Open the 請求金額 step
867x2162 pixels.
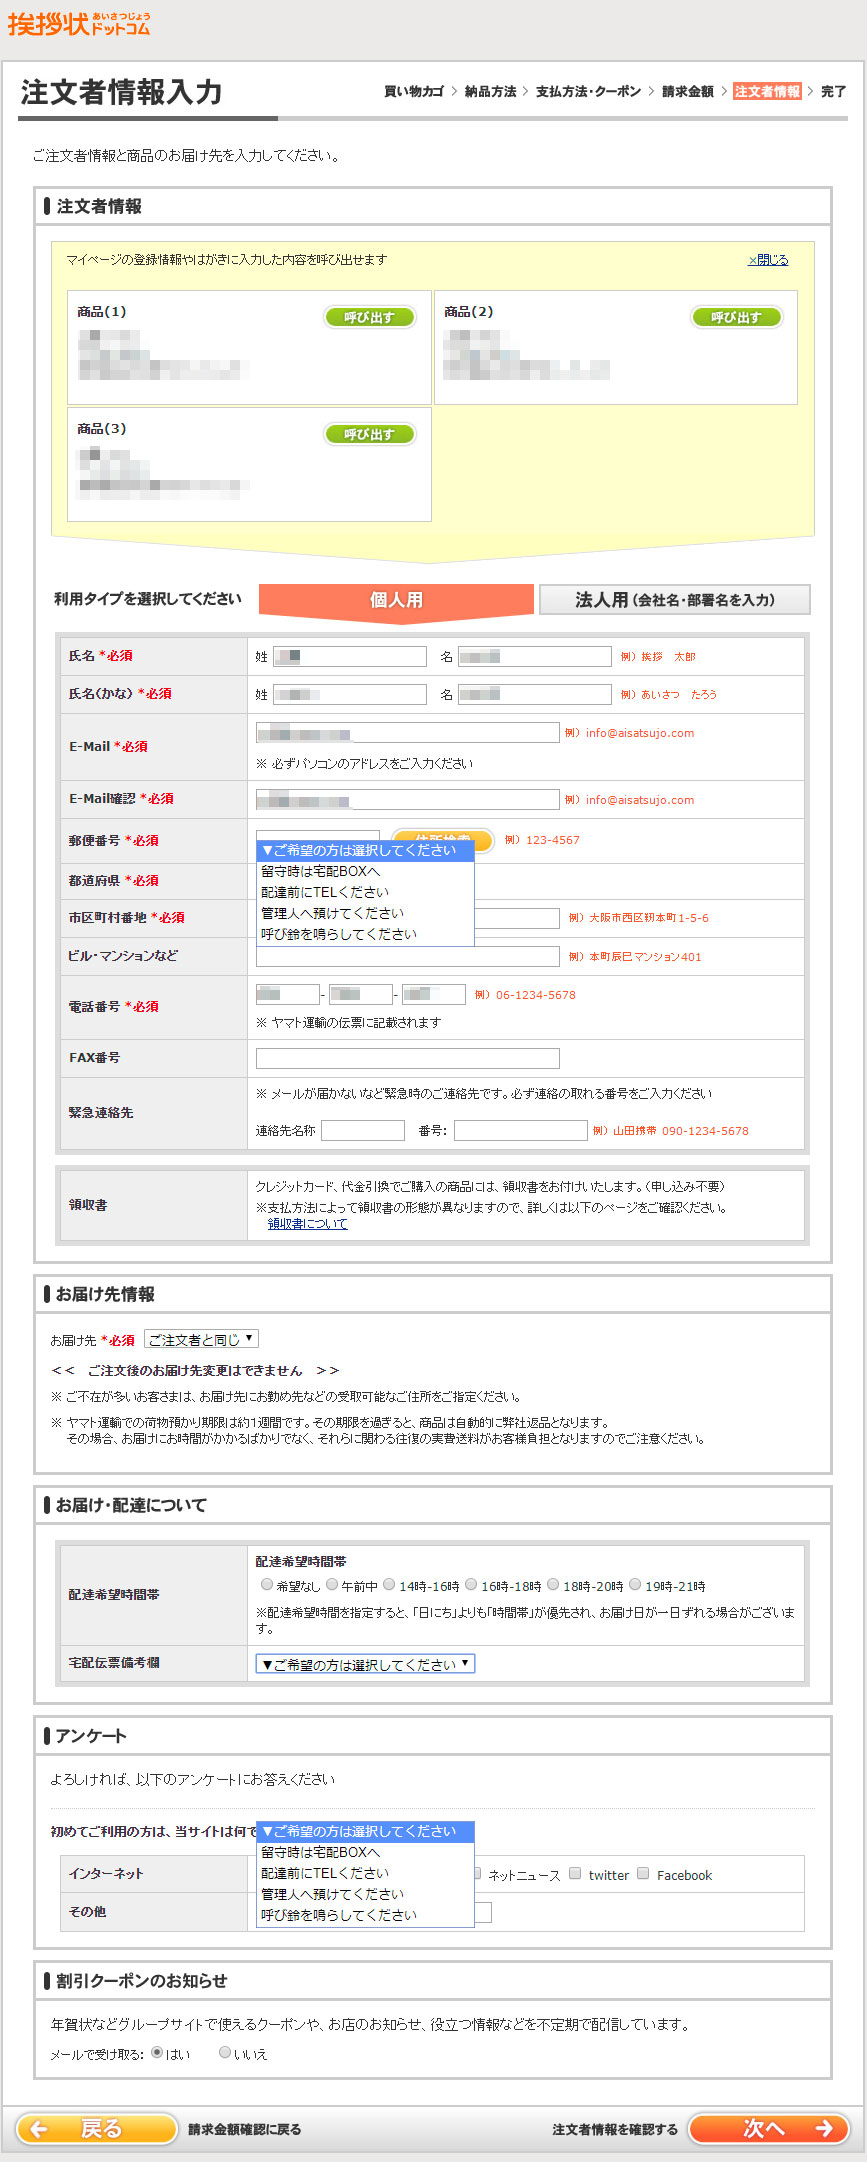[x=688, y=91]
